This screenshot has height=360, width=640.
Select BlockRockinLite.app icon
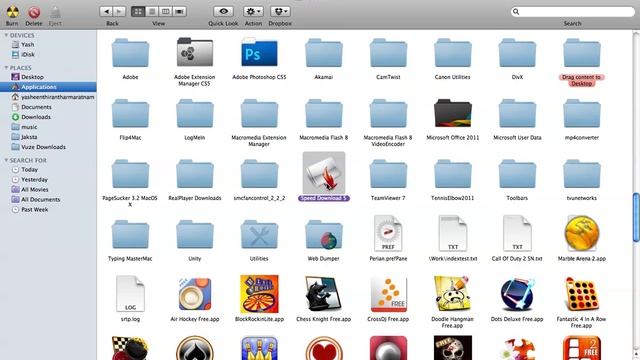point(259,294)
